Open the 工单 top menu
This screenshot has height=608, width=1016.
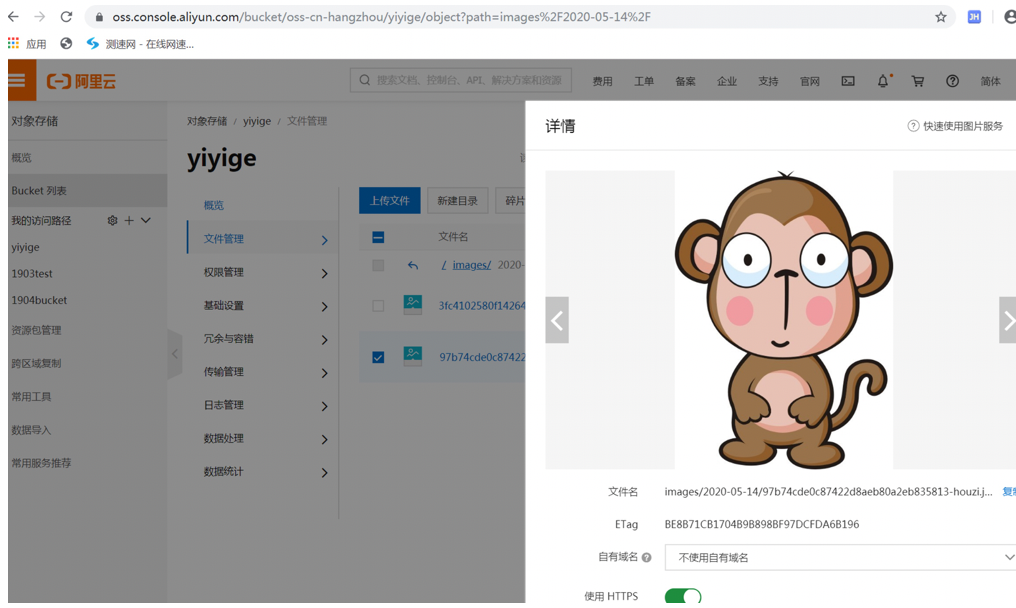click(x=643, y=81)
